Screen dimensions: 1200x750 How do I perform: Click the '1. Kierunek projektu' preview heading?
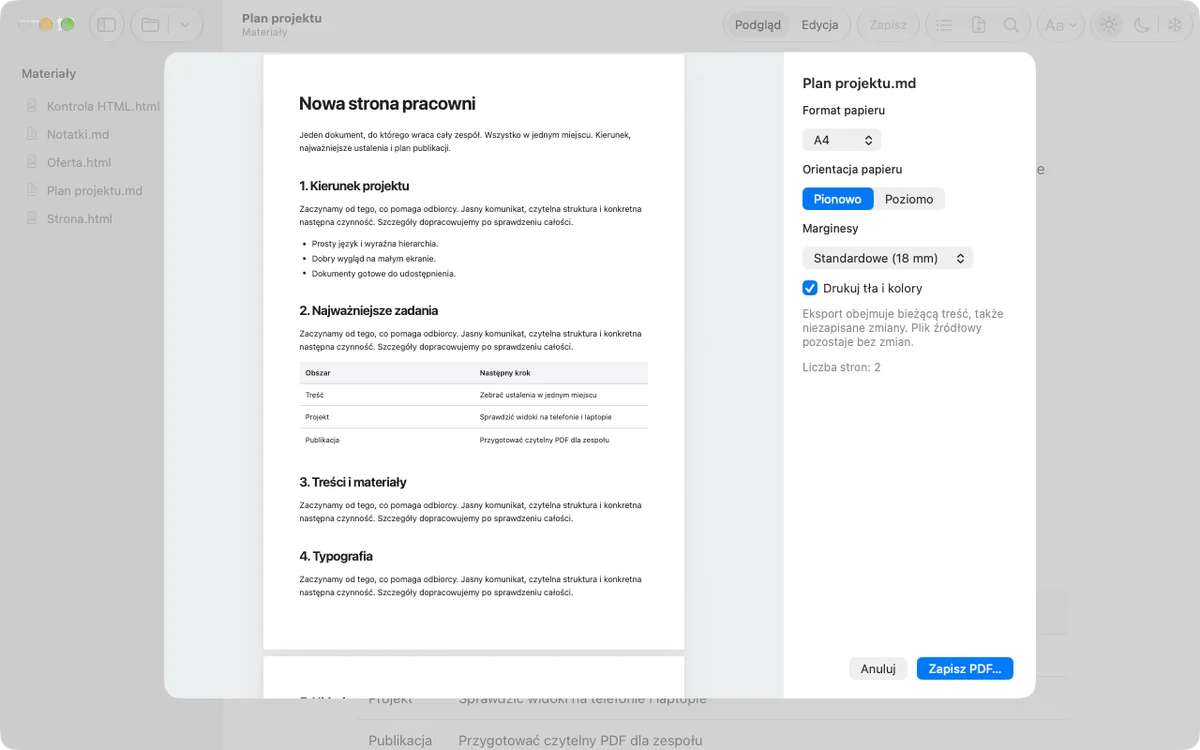(x=354, y=186)
